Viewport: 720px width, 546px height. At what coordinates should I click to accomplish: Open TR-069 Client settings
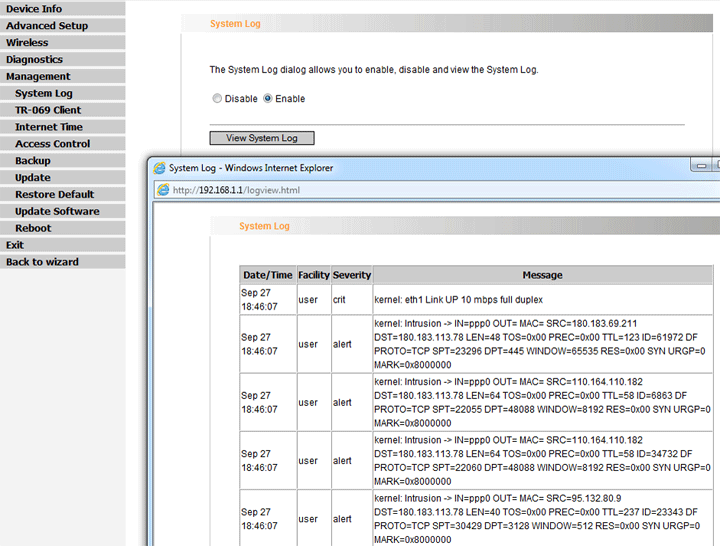click(x=62, y=110)
